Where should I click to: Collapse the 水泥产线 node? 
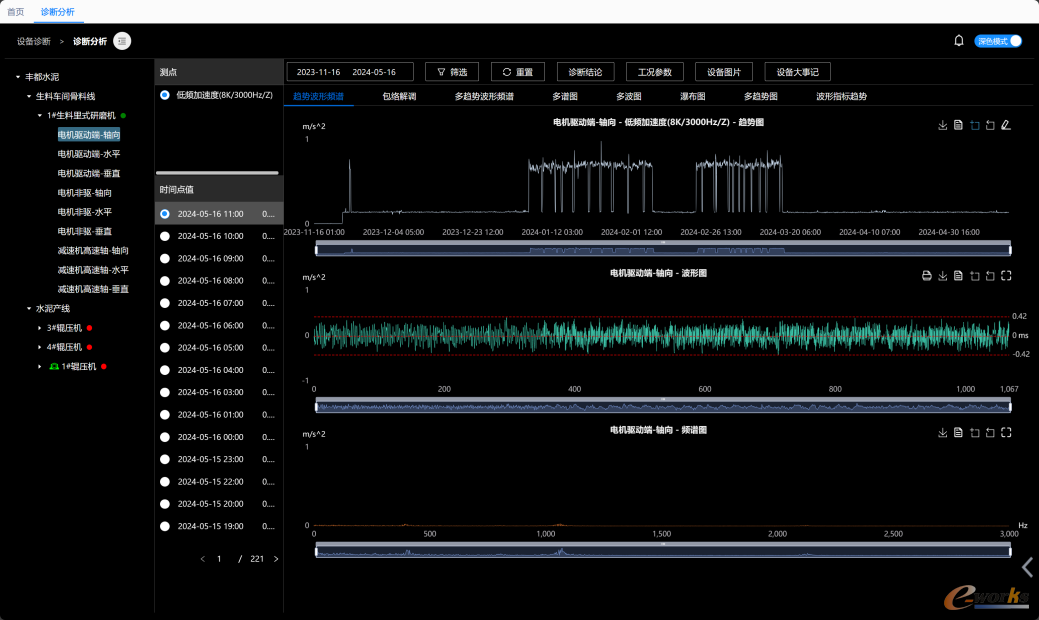(29, 308)
